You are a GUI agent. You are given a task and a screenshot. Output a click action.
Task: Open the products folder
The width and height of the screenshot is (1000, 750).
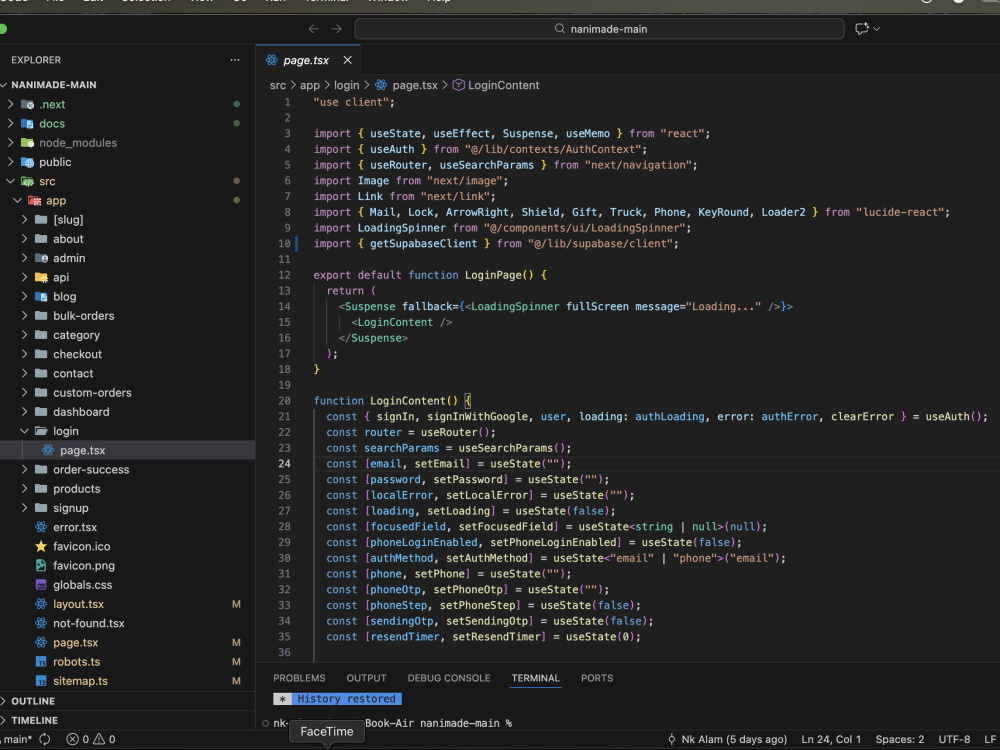pyautogui.click(x=77, y=489)
